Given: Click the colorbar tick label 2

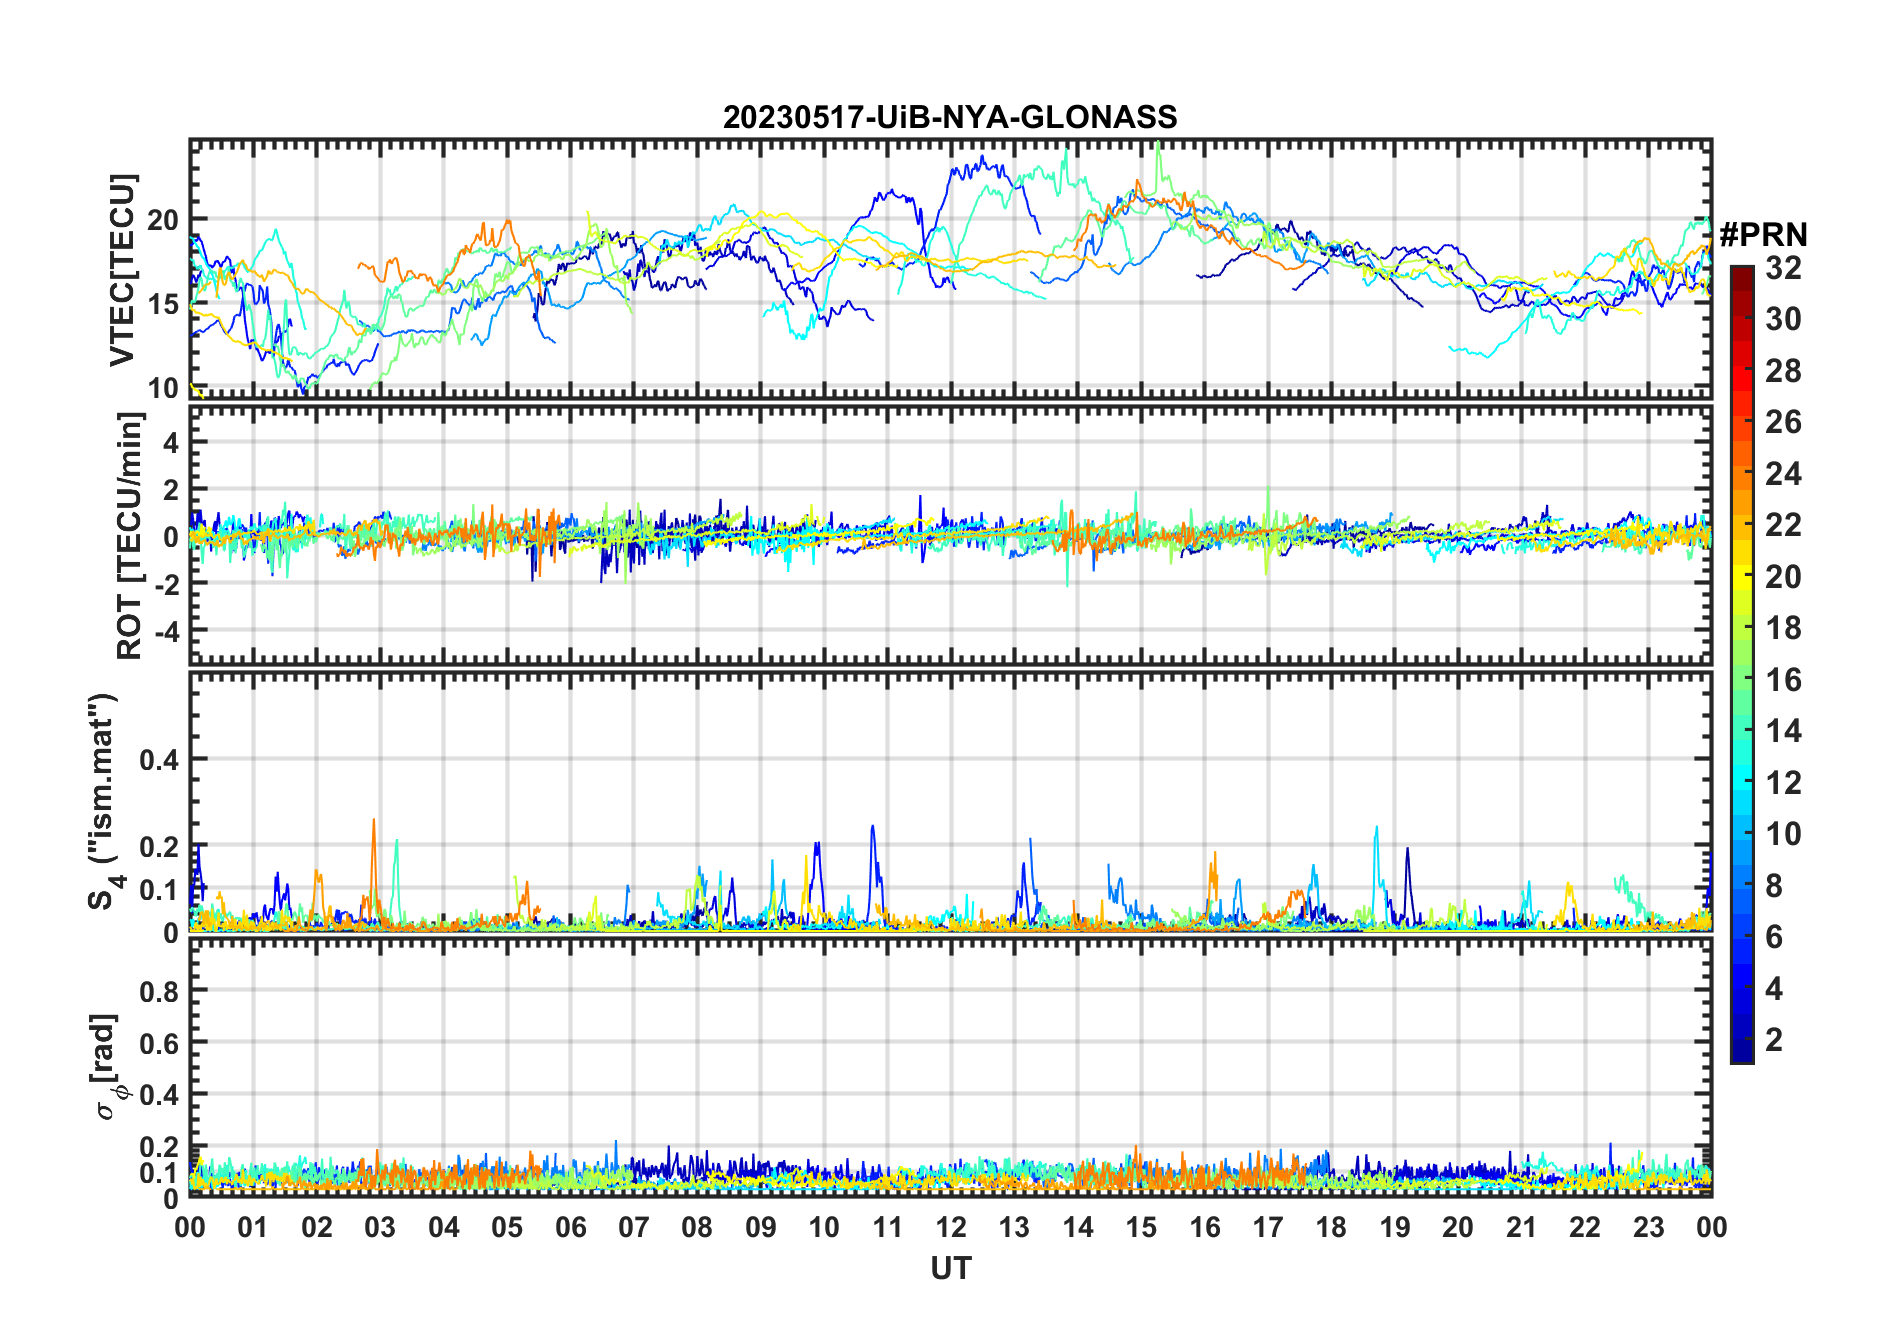Looking at the screenshot, I should pos(1774,1040).
